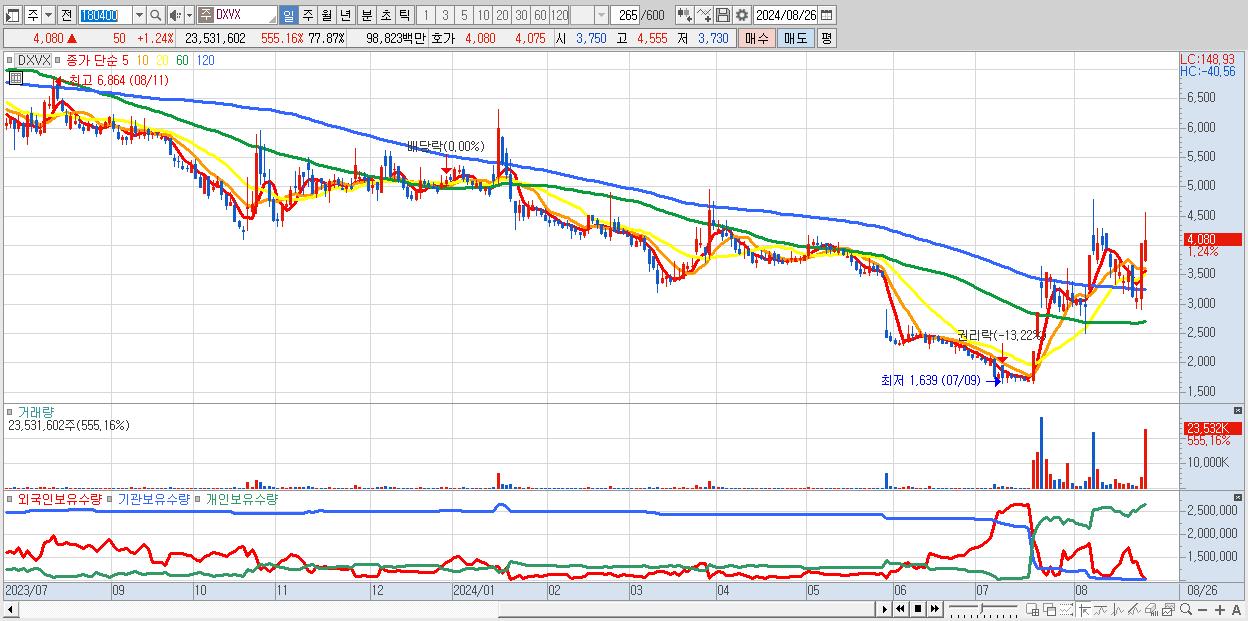Click the rewind playback button

[x=900, y=609]
